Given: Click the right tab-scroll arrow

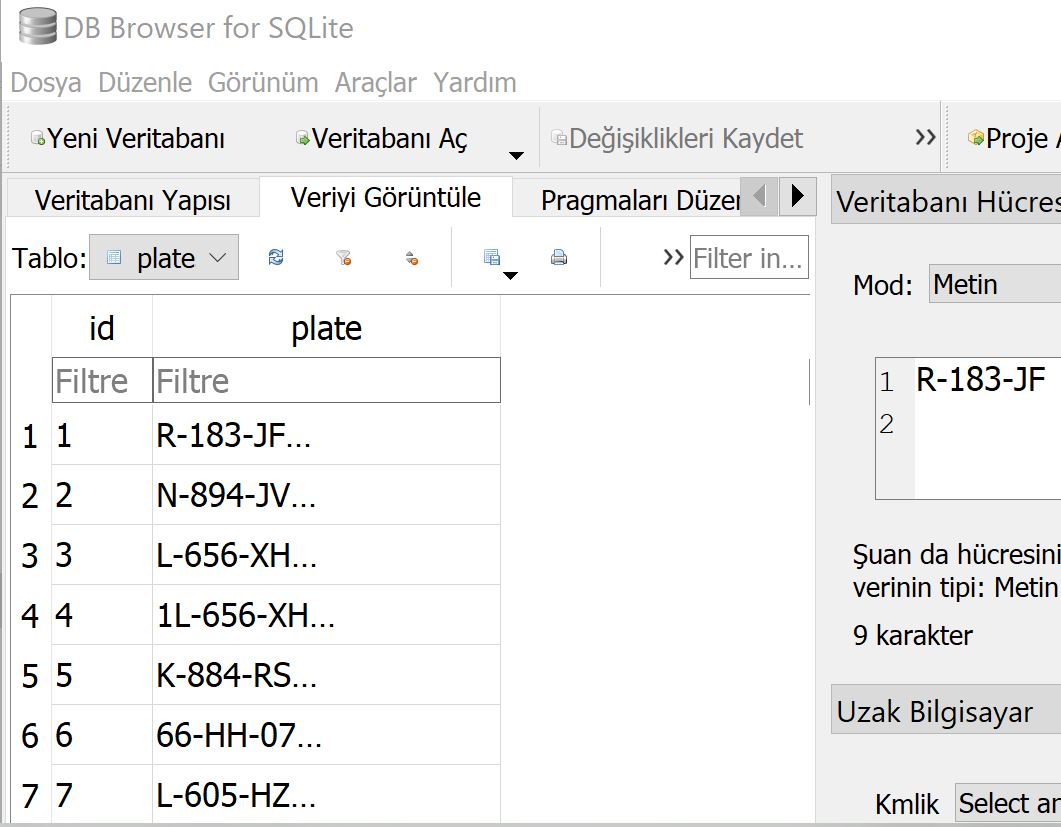Looking at the screenshot, I should [x=797, y=197].
